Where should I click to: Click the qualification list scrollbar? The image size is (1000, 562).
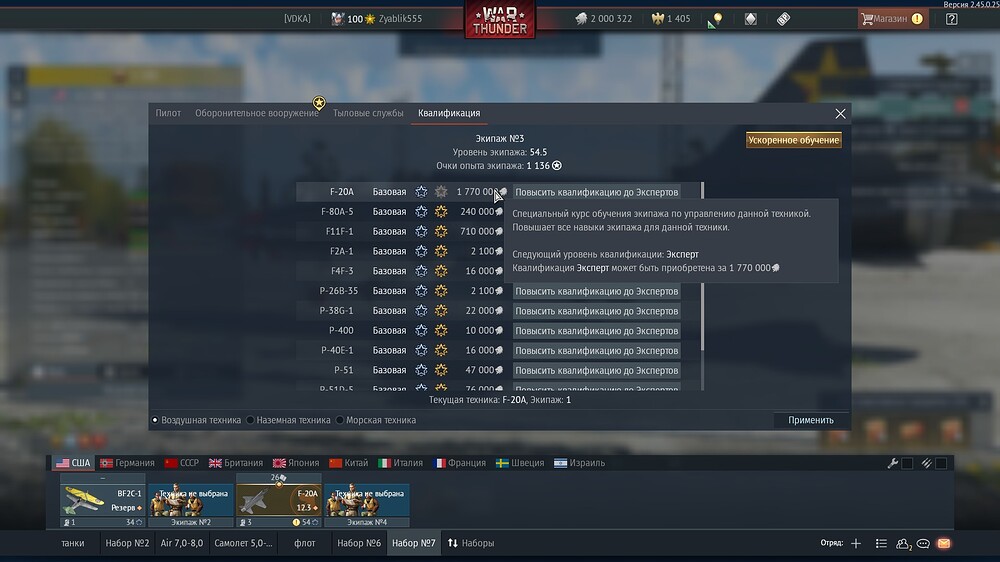702,266
